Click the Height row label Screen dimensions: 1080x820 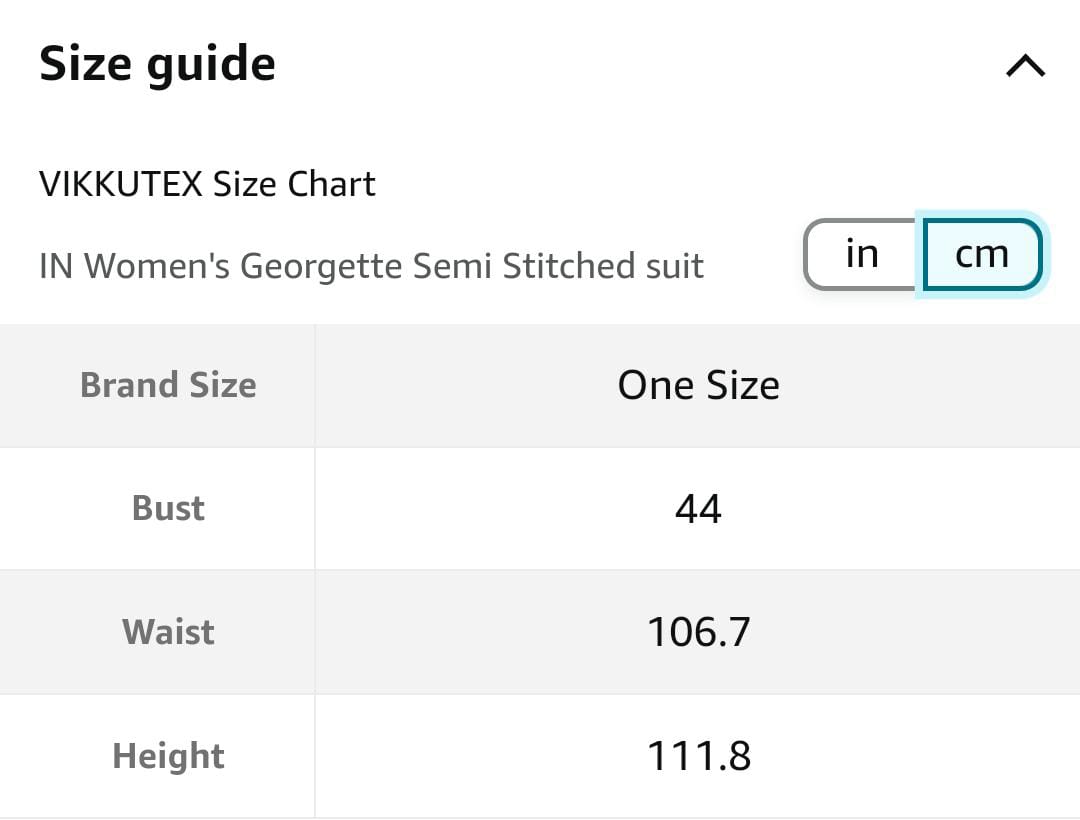(168, 756)
